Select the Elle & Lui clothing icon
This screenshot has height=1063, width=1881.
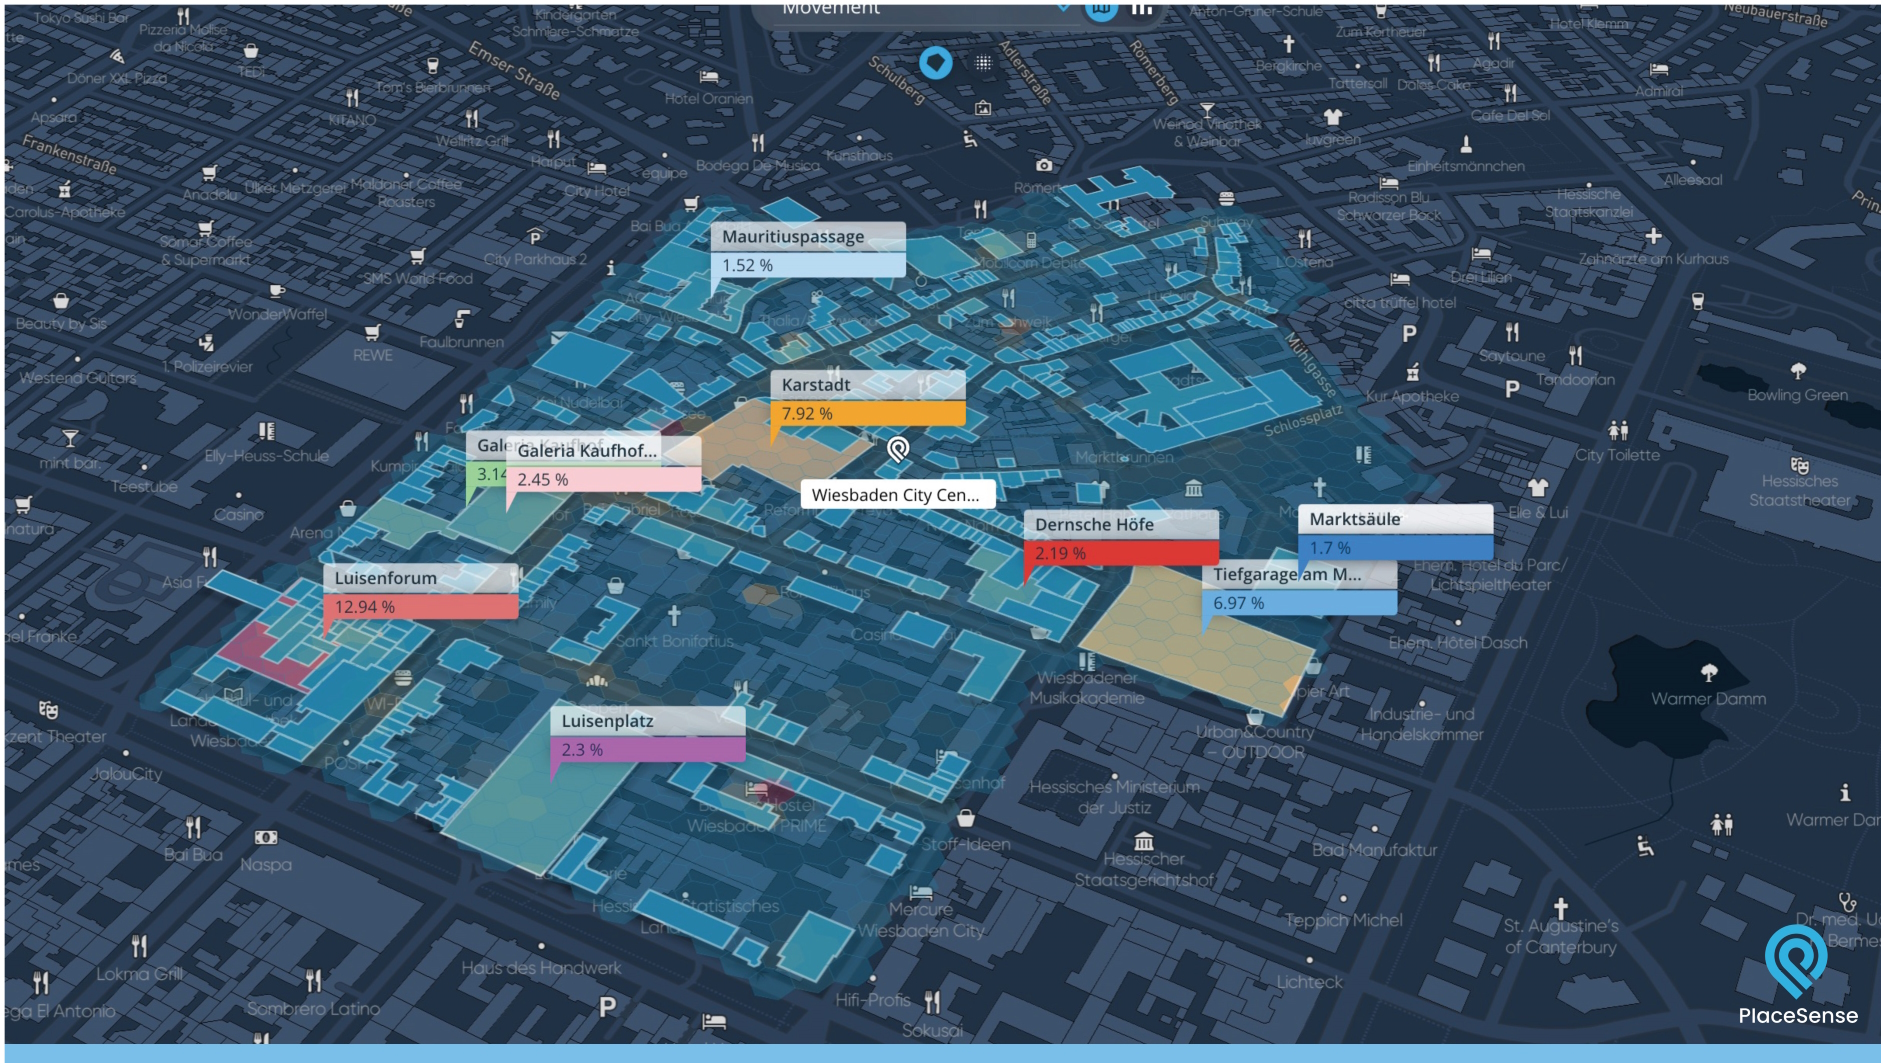1538,488
